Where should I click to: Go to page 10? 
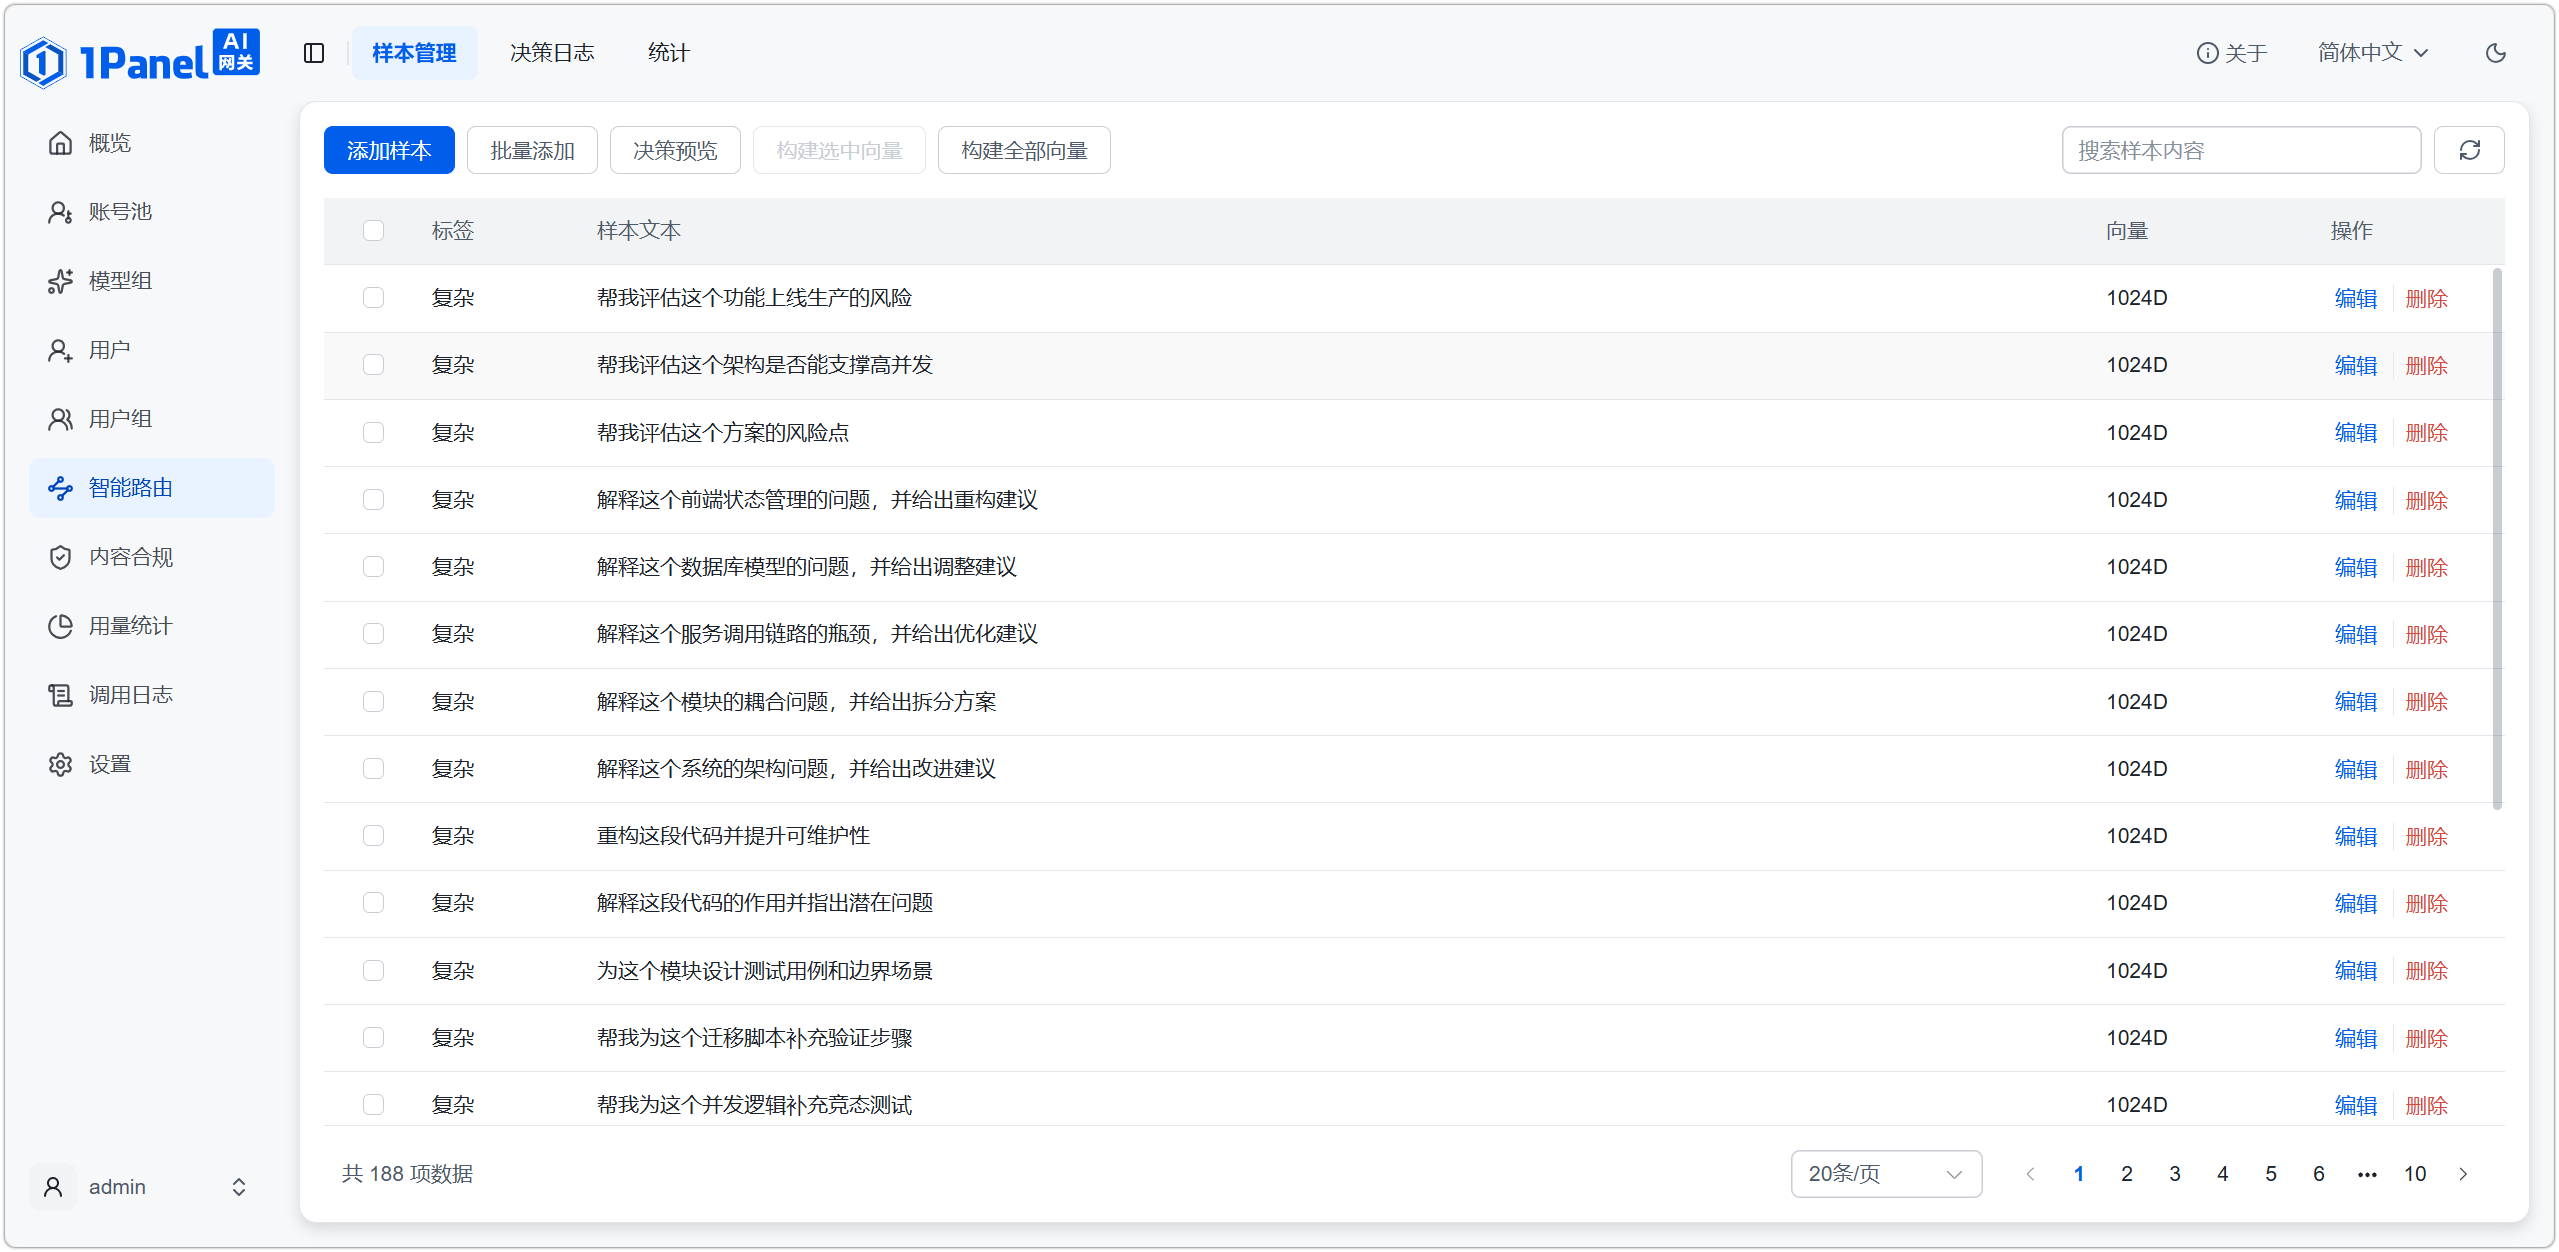2415,1174
